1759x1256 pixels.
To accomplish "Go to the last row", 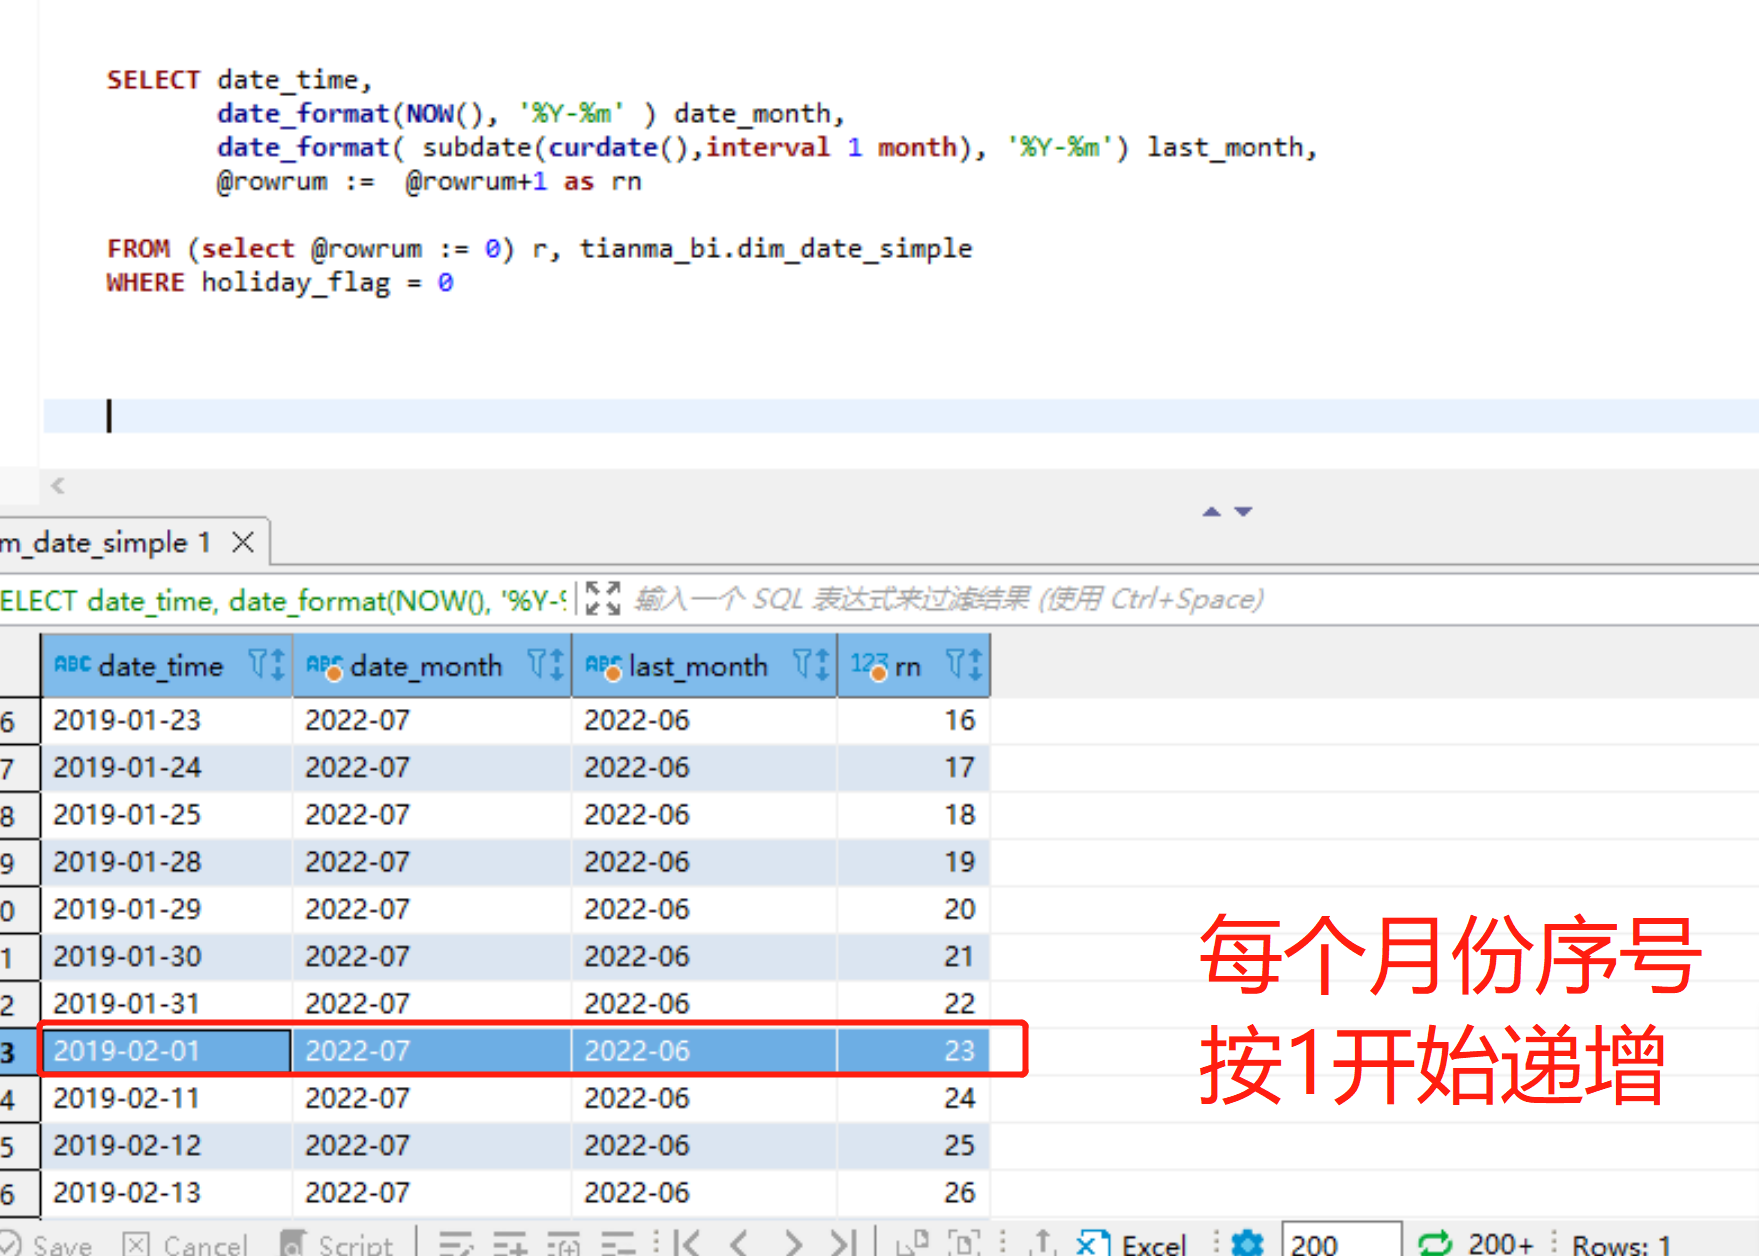I will (x=844, y=1243).
